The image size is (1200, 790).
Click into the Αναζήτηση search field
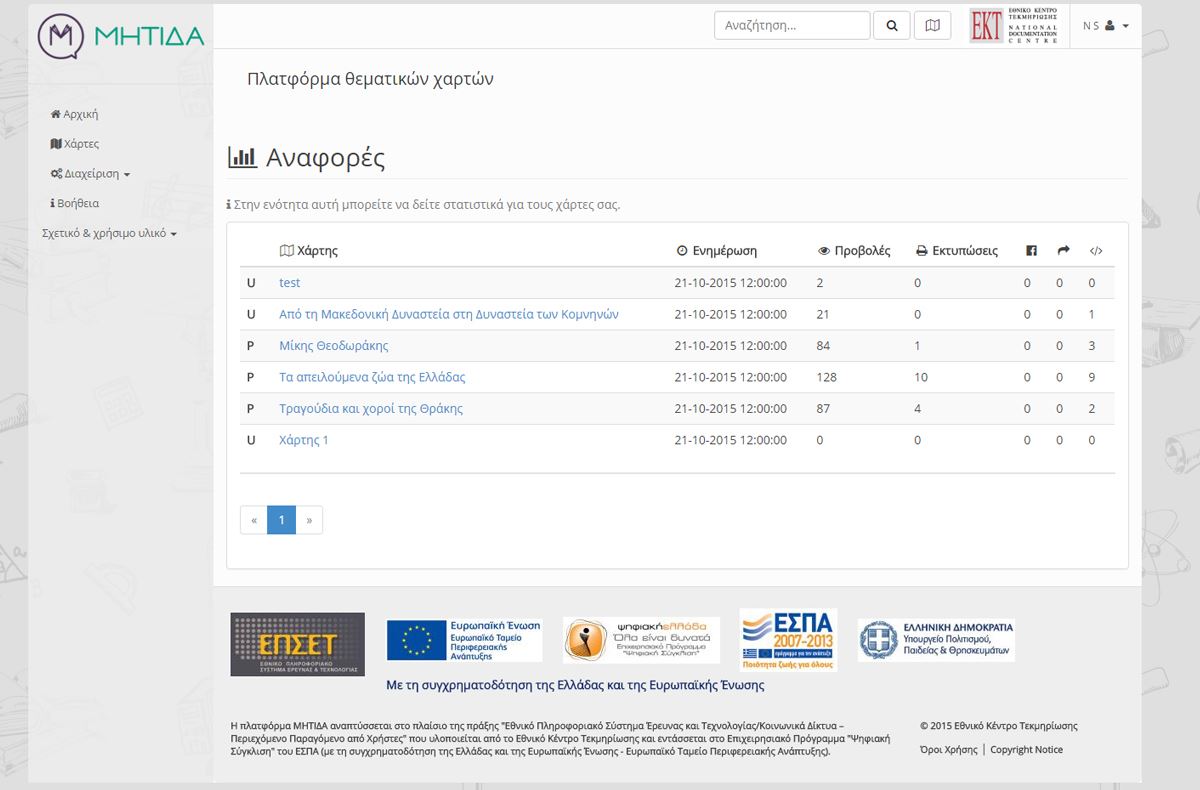pyautogui.click(x=791, y=26)
